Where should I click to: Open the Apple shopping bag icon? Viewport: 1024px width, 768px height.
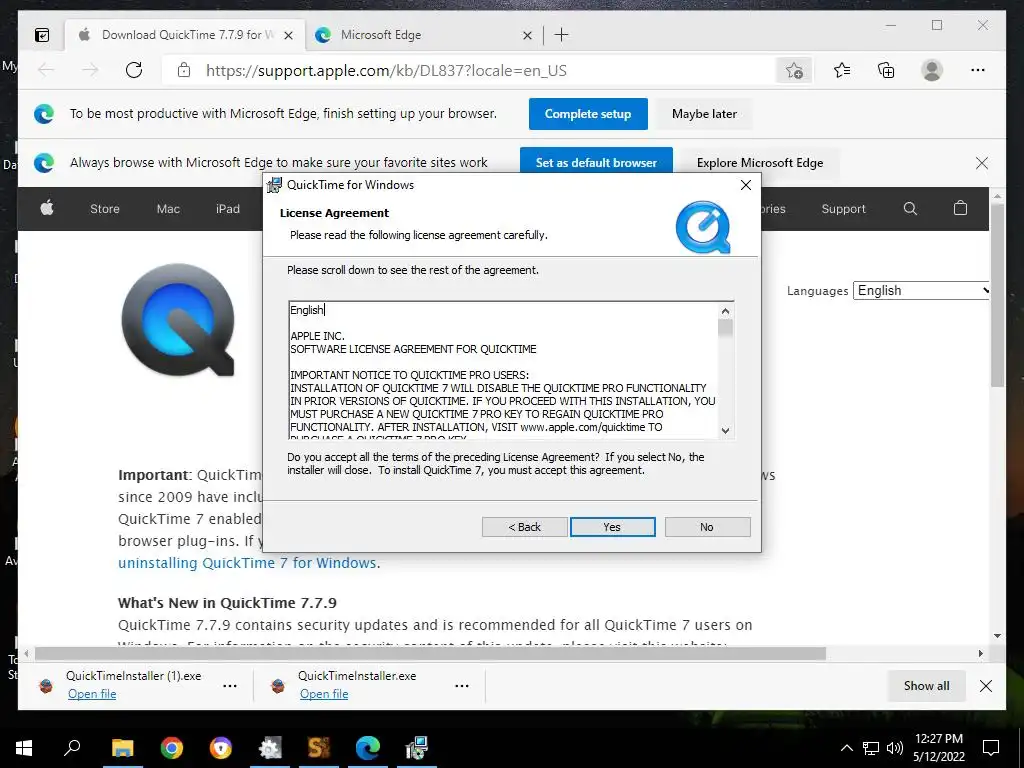tap(960, 208)
